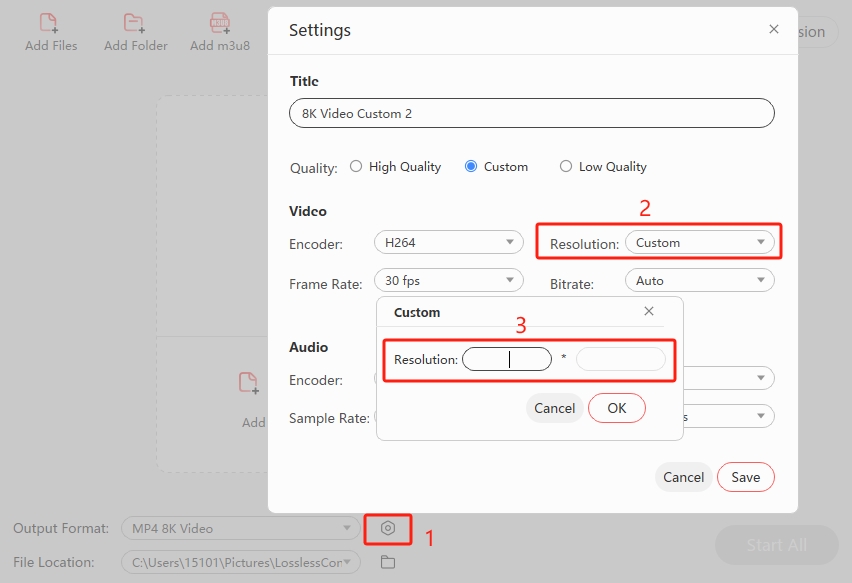This screenshot has width=852, height=583.
Task: Open the Resolution Custom dropdown
Action: pos(699,242)
